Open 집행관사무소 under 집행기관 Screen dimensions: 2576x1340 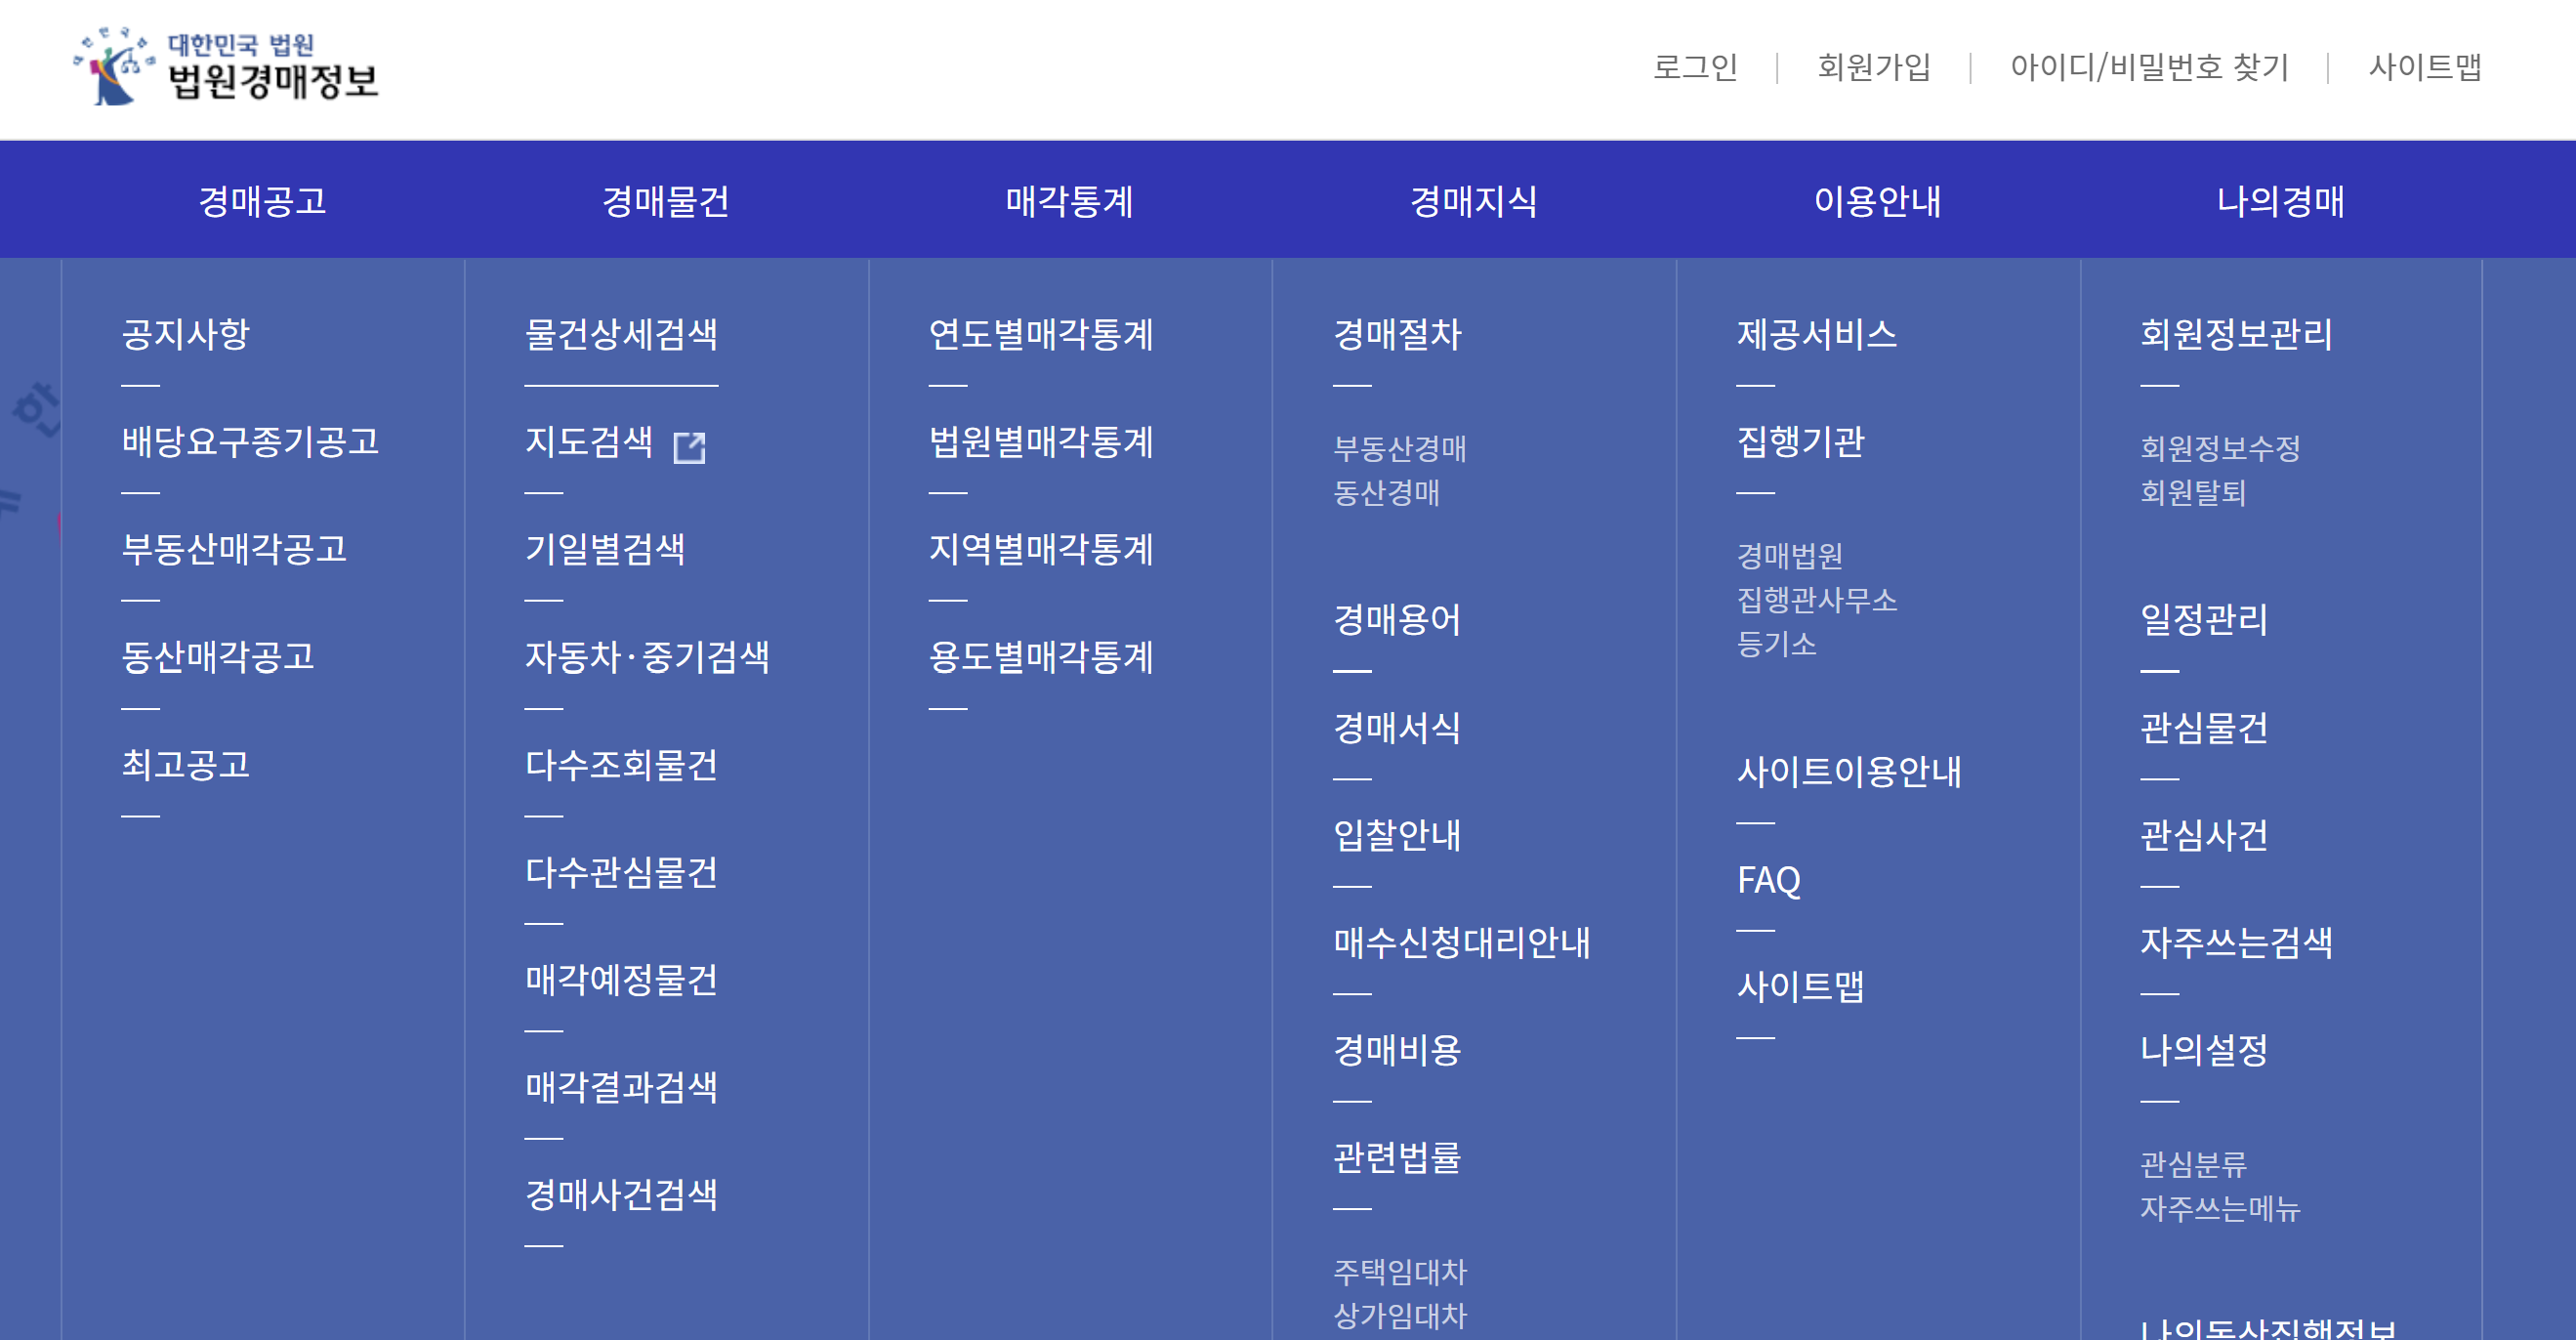click(1817, 599)
